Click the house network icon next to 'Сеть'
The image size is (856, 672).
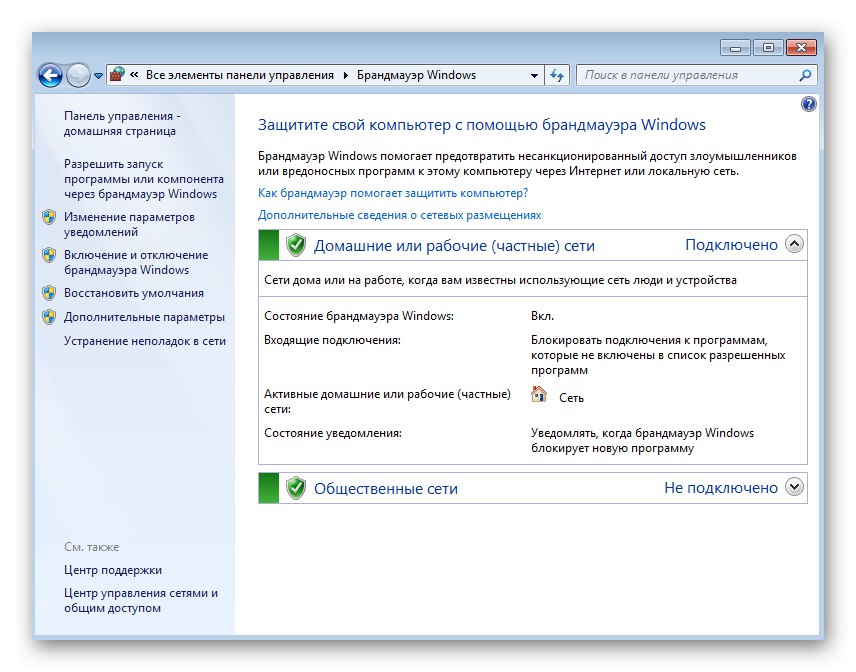tap(539, 394)
